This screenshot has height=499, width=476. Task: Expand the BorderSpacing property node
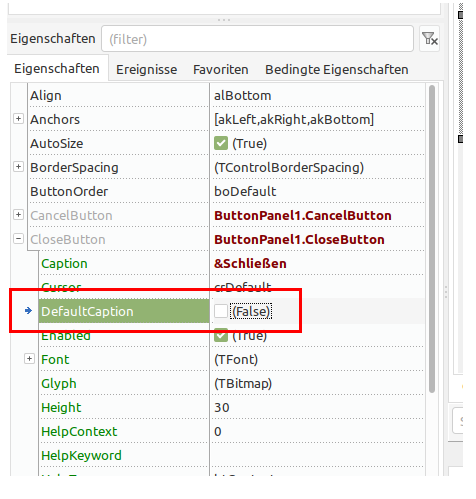(x=18, y=167)
